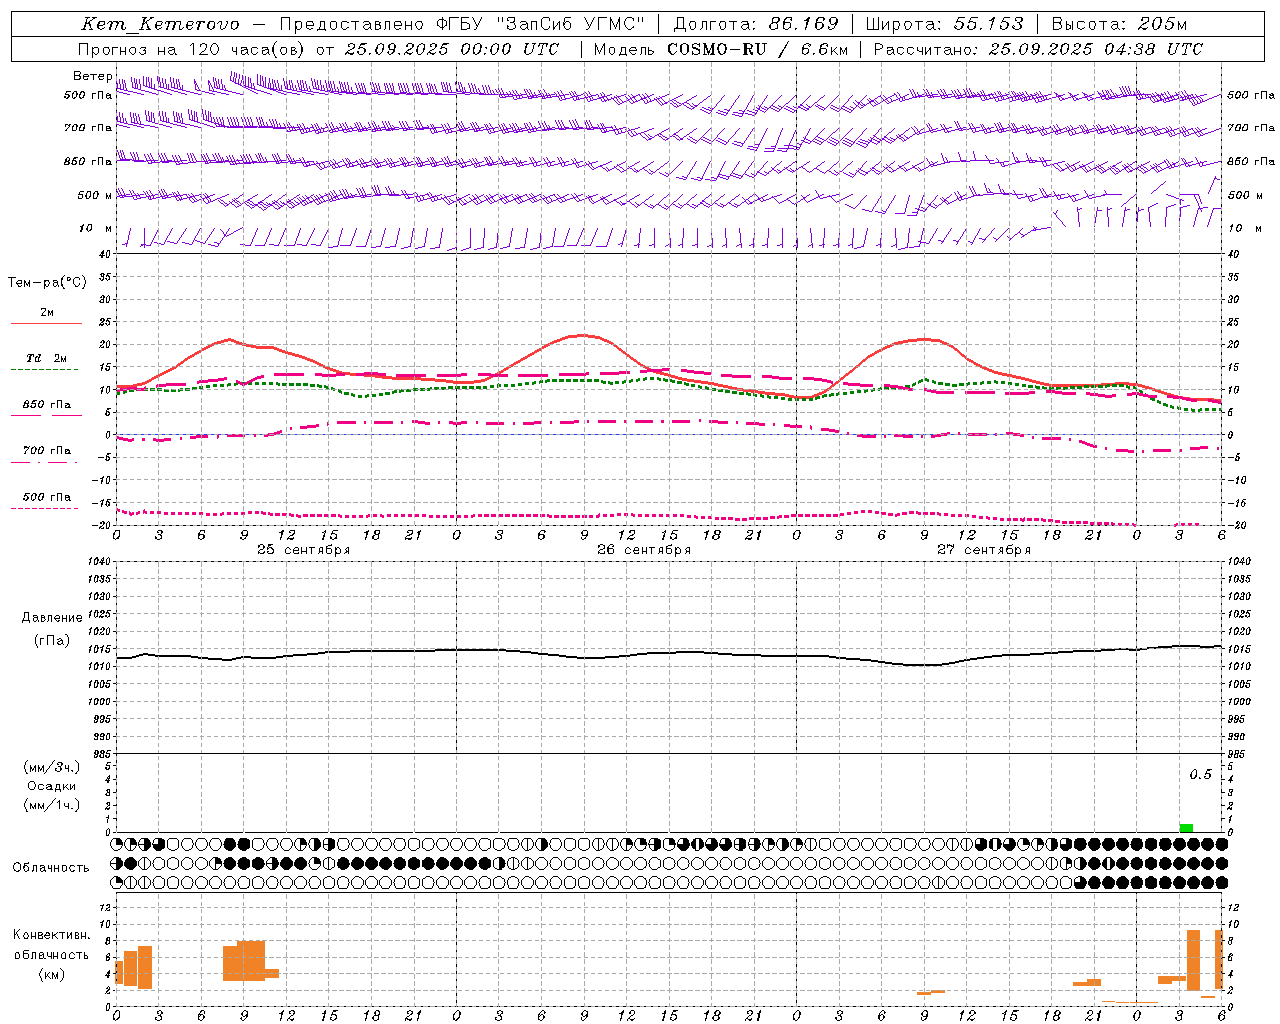Viewport: 1280px width, 1024px height.
Task: Click the Td 2м legend entry
Action: [x=46, y=358]
